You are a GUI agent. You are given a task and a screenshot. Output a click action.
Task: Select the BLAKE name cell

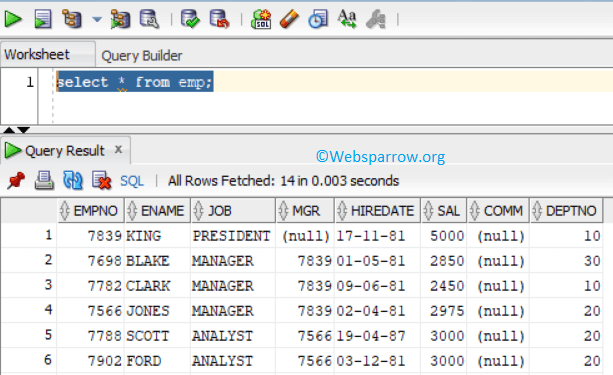pyautogui.click(x=158, y=261)
